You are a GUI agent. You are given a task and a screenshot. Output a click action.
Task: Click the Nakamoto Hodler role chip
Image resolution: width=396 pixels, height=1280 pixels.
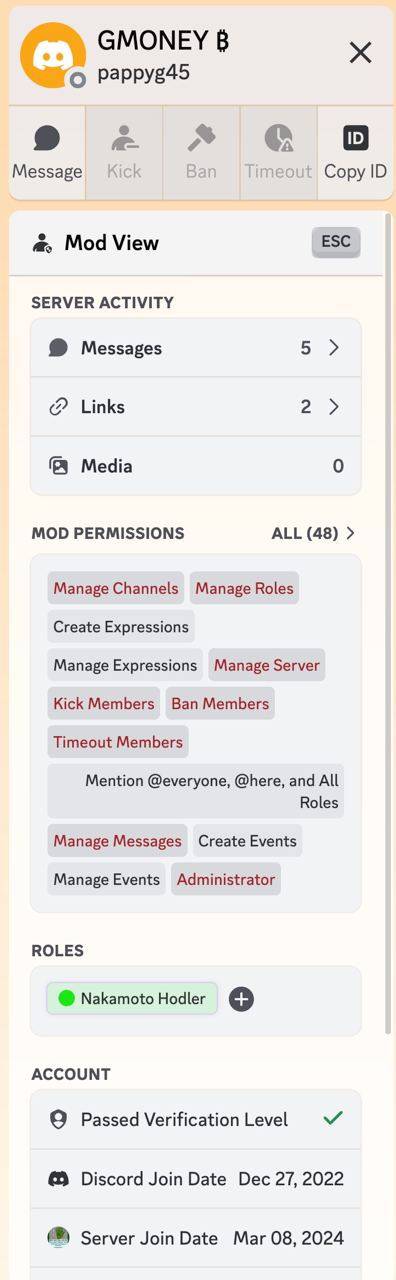pyautogui.click(x=132, y=998)
